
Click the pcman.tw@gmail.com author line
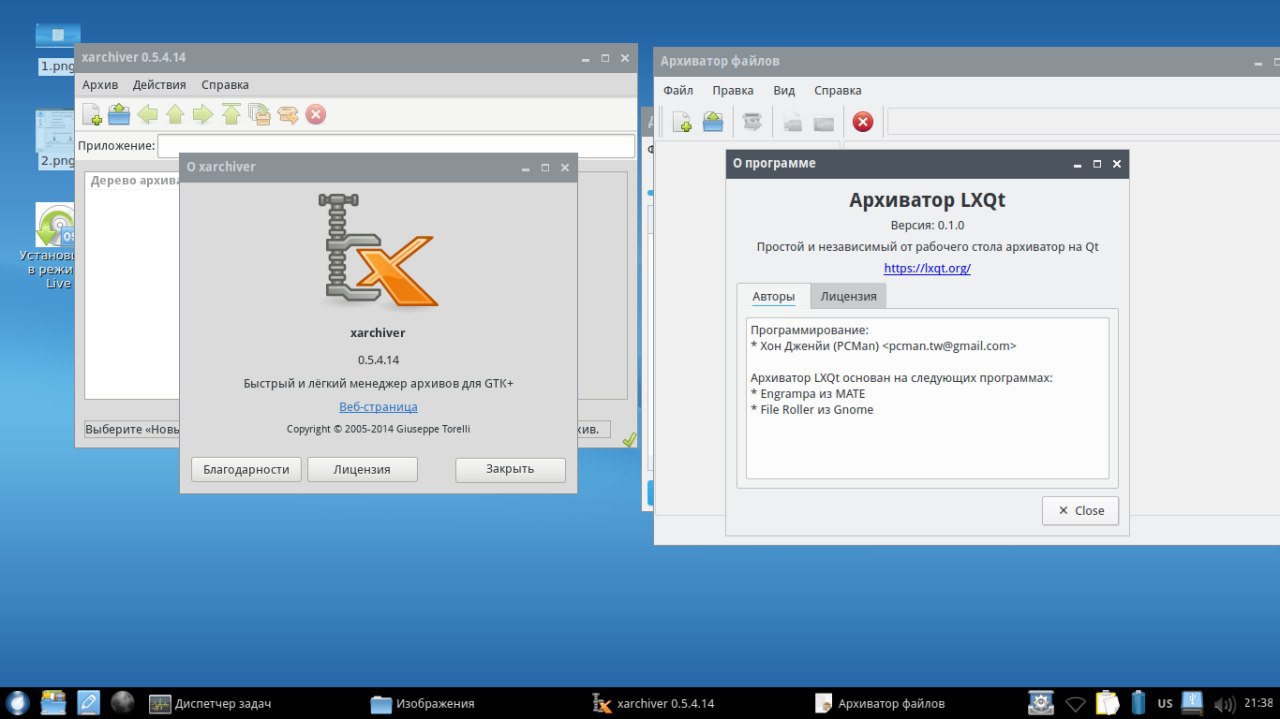tap(883, 346)
